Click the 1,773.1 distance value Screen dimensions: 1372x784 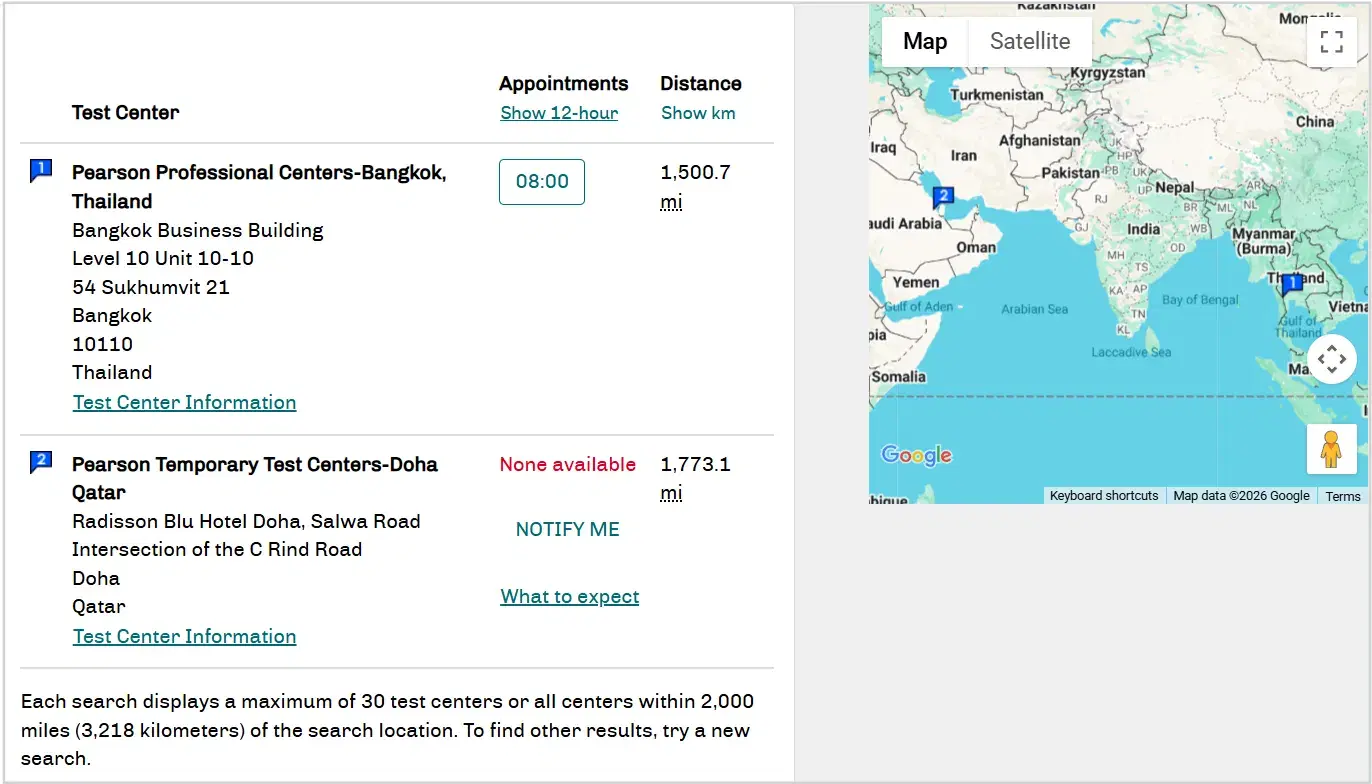pos(695,464)
